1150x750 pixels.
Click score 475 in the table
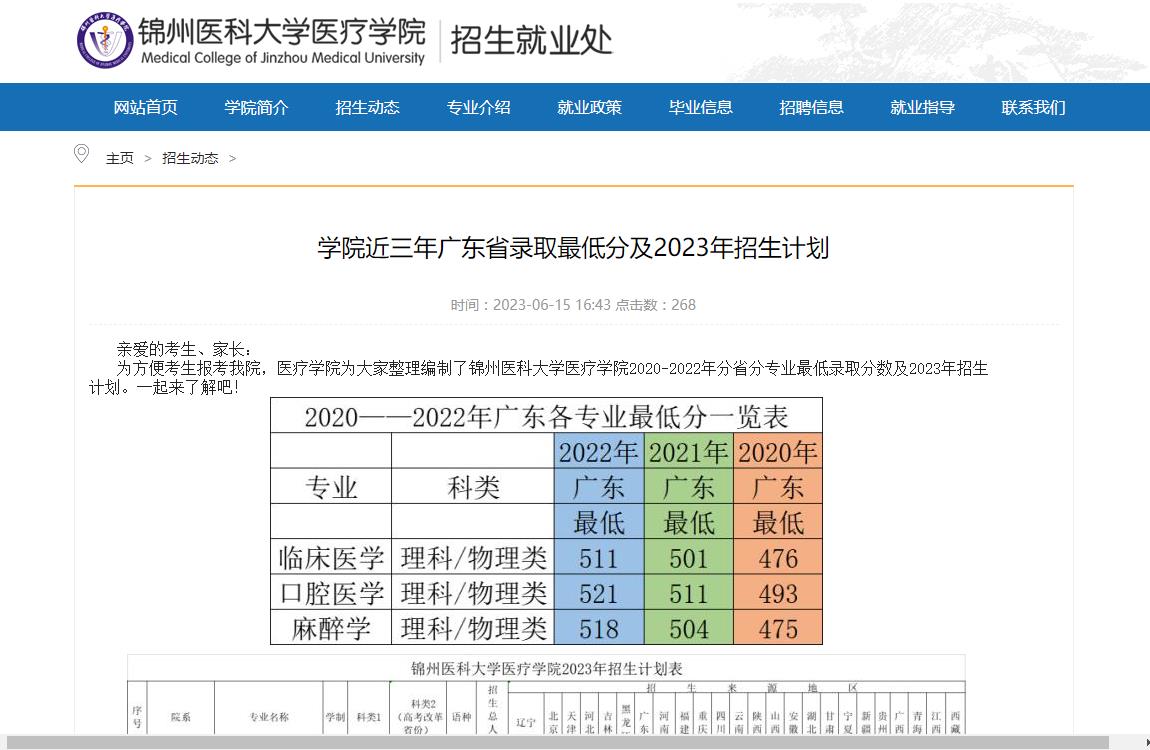coord(777,628)
